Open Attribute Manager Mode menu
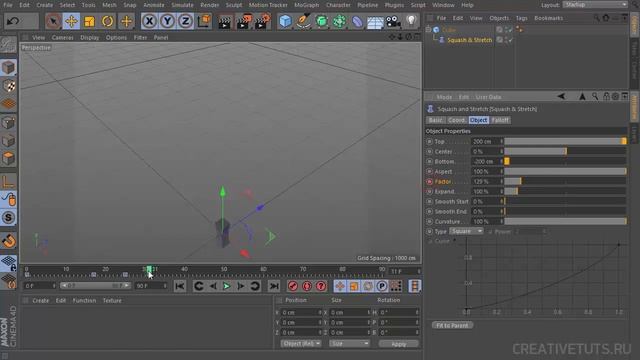This screenshot has width=640, height=360. 444,97
